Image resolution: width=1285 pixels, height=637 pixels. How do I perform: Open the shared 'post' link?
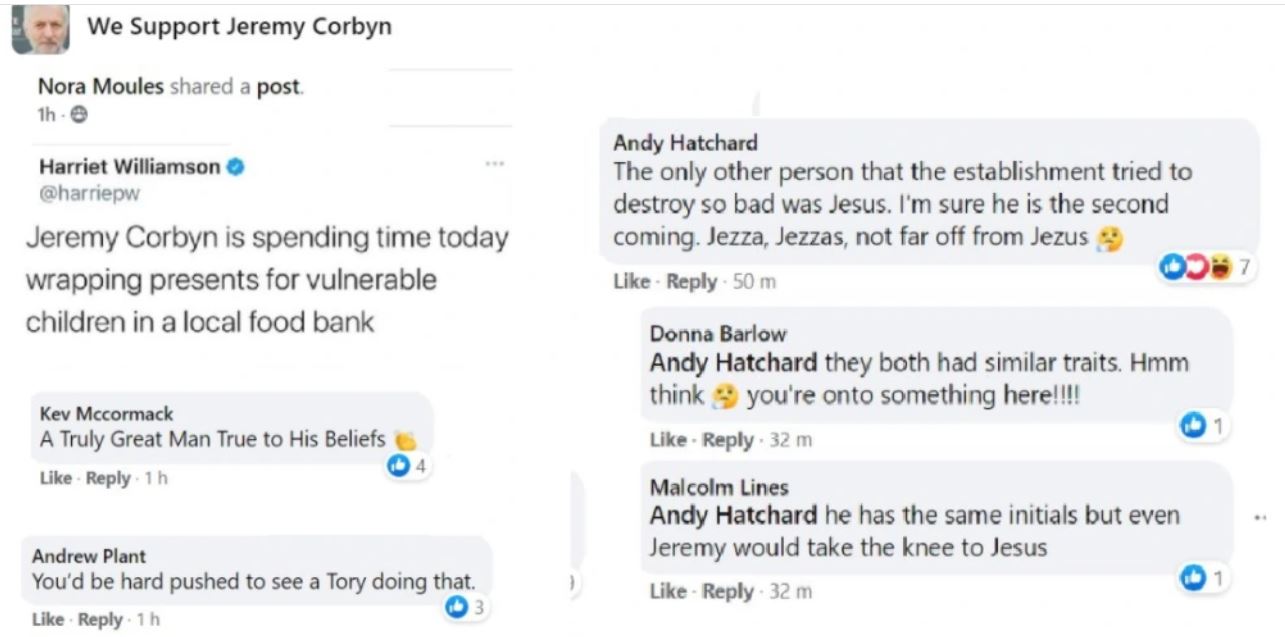coord(278,87)
